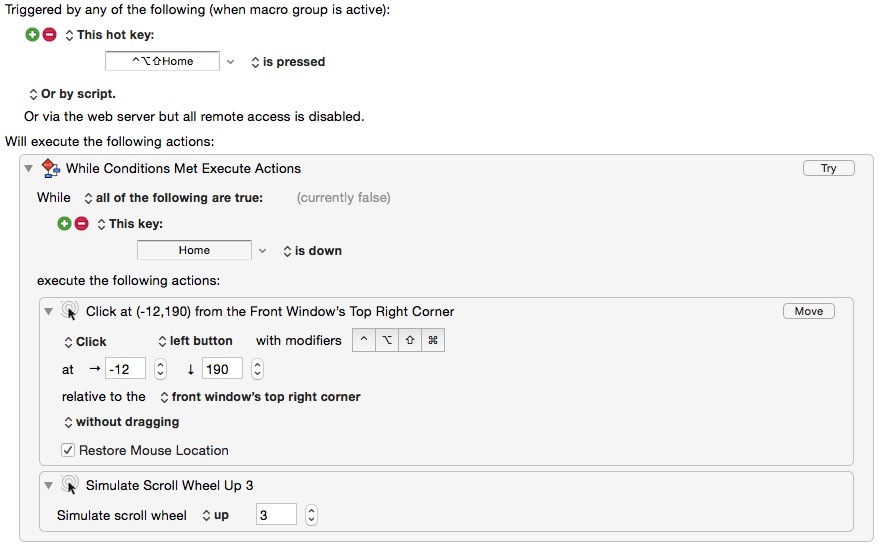Remove the 'This key' condition with red minus
This screenshot has width=888, height=546.
82,224
